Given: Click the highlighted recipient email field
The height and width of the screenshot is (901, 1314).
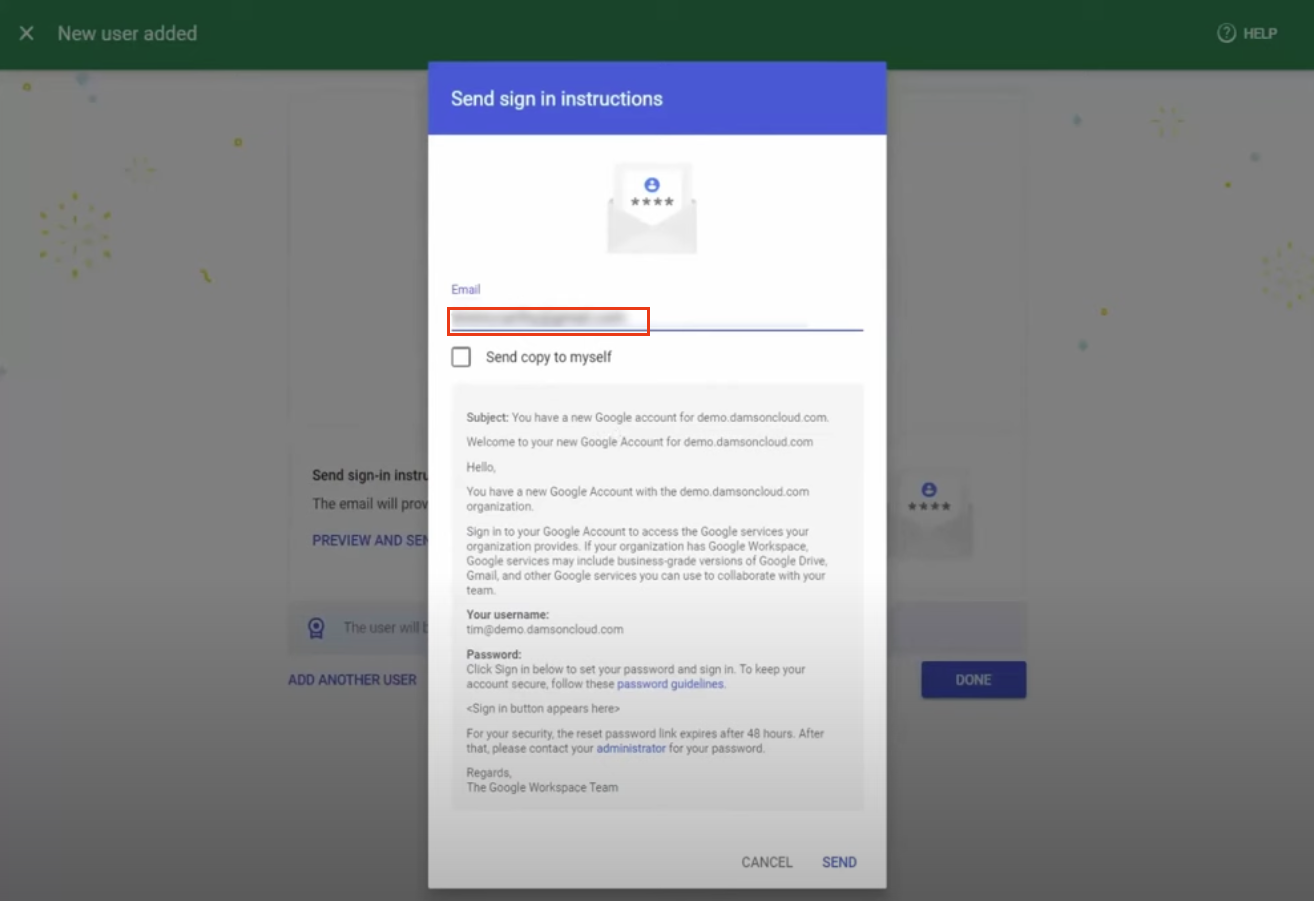Looking at the screenshot, I should click(x=548, y=320).
